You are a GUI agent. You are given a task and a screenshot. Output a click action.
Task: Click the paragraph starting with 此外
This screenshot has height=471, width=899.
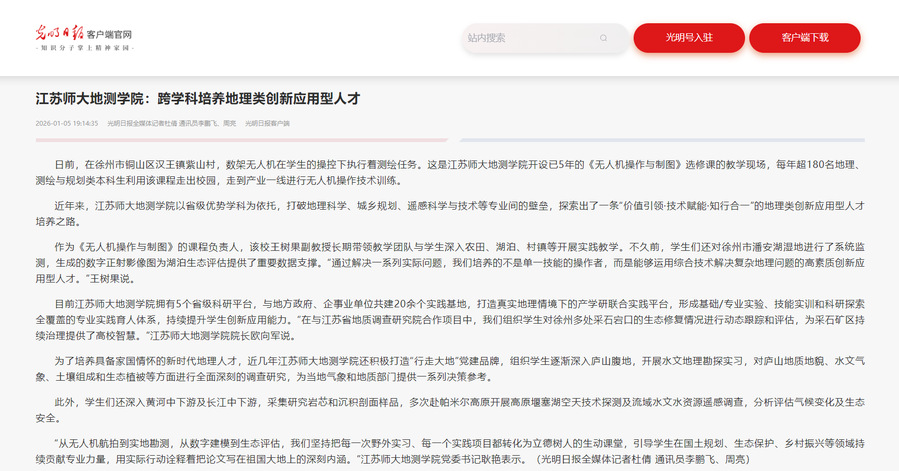(x=449, y=409)
